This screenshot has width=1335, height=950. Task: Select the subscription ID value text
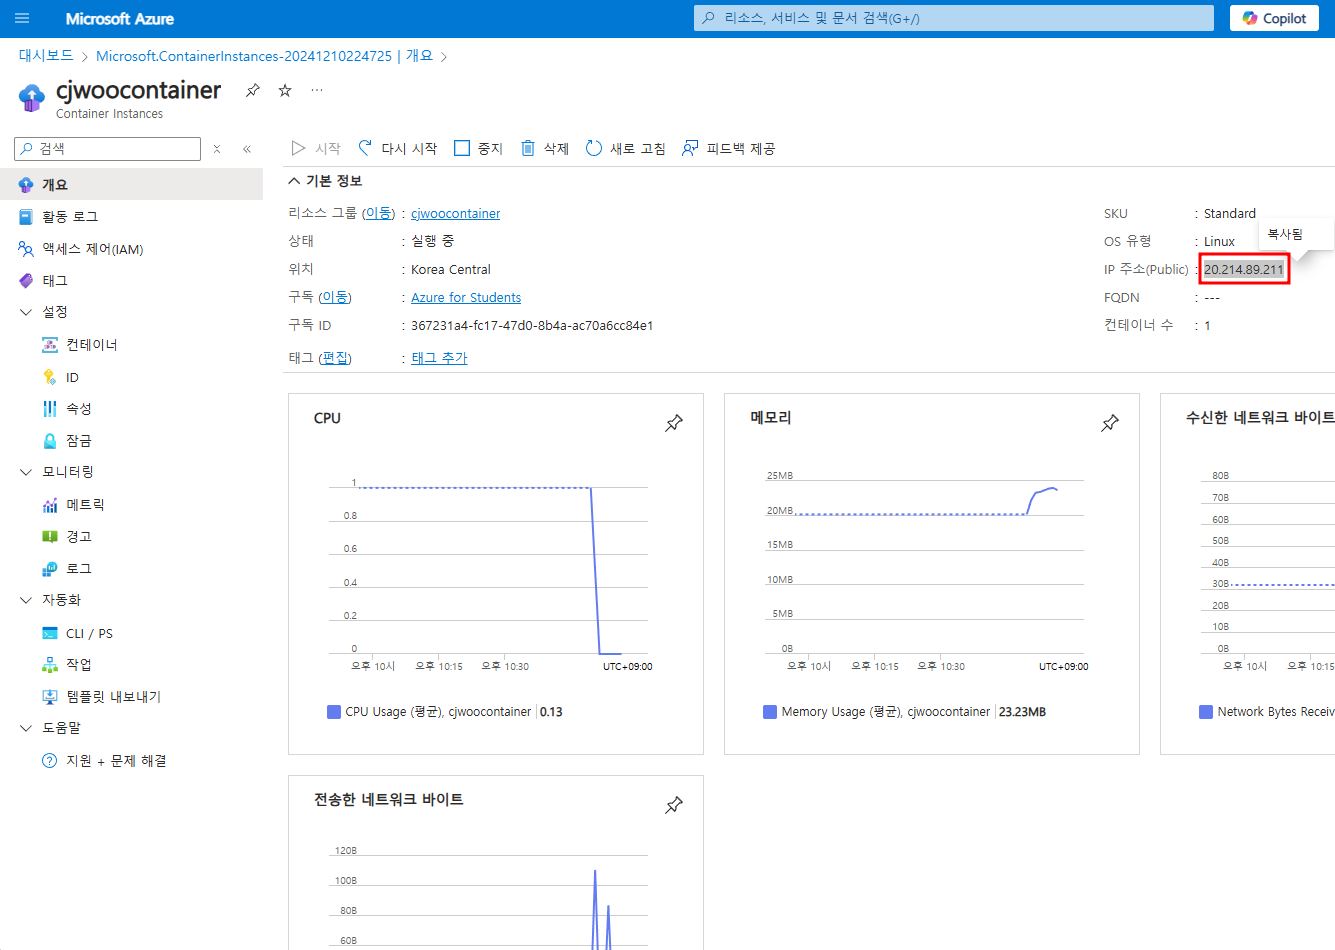[x=532, y=326]
